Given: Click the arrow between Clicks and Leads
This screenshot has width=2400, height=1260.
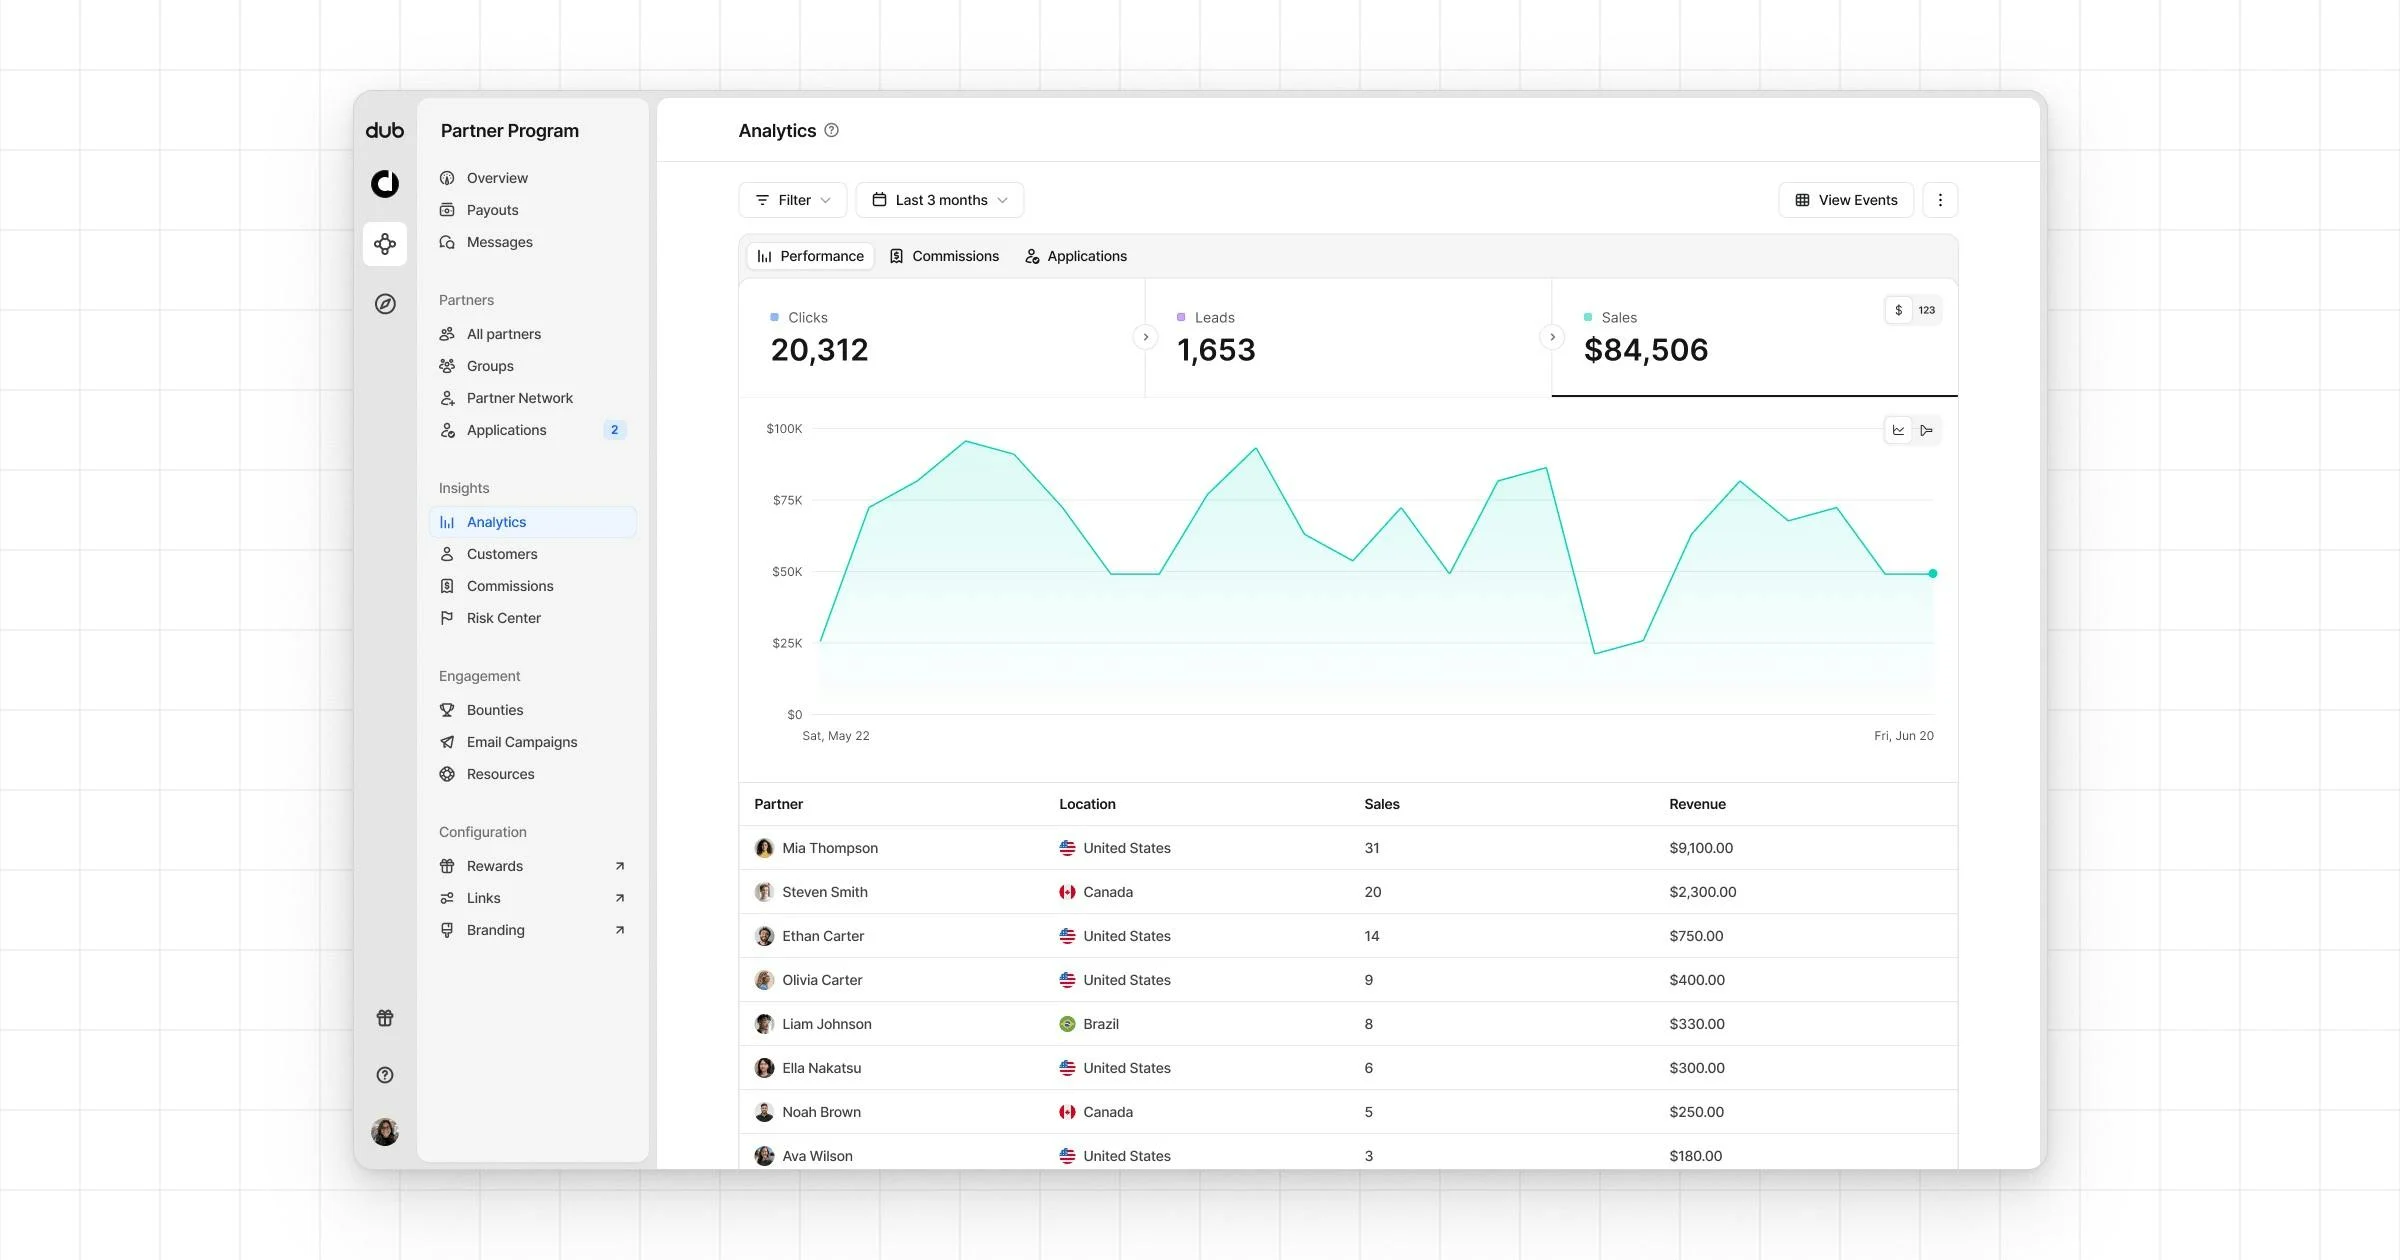Looking at the screenshot, I should (1145, 337).
